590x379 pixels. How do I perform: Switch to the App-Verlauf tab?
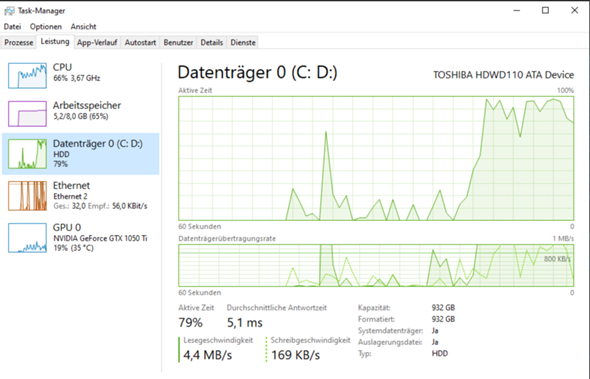97,43
